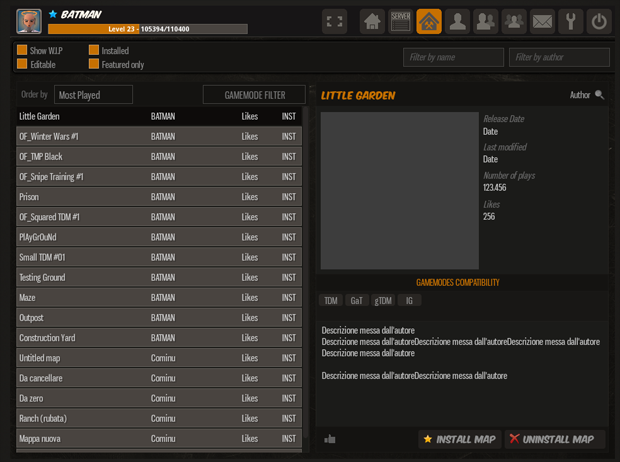This screenshot has height=462, width=620.
Task: Click INST on the Prison row
Action: pyautogui.click(x=289, y=197)
